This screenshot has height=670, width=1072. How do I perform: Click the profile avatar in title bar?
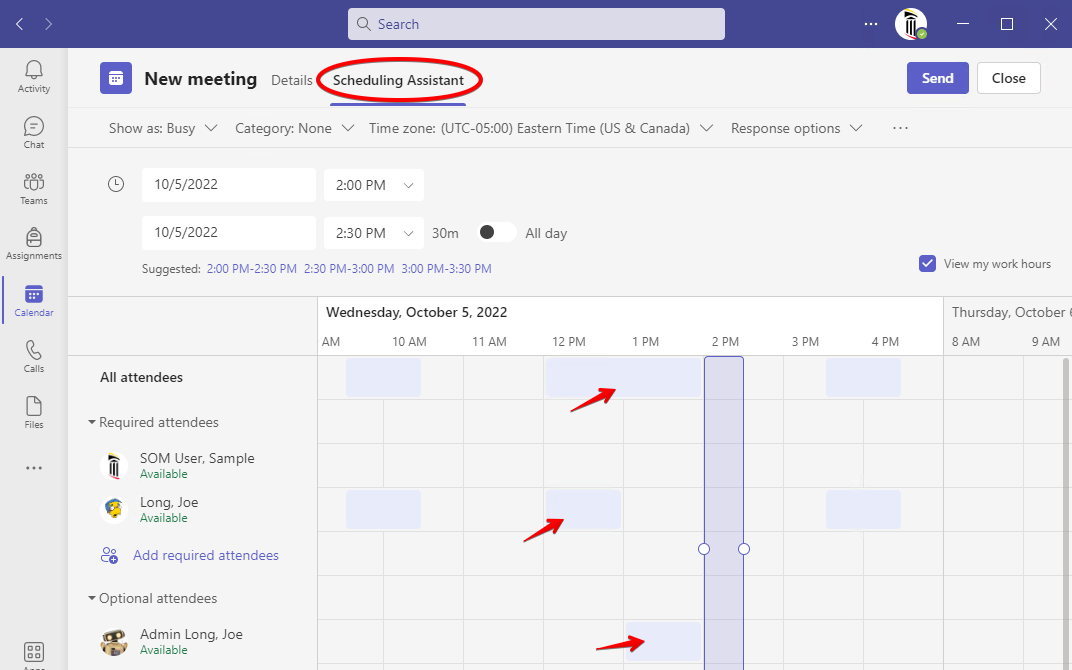(910, 24)
